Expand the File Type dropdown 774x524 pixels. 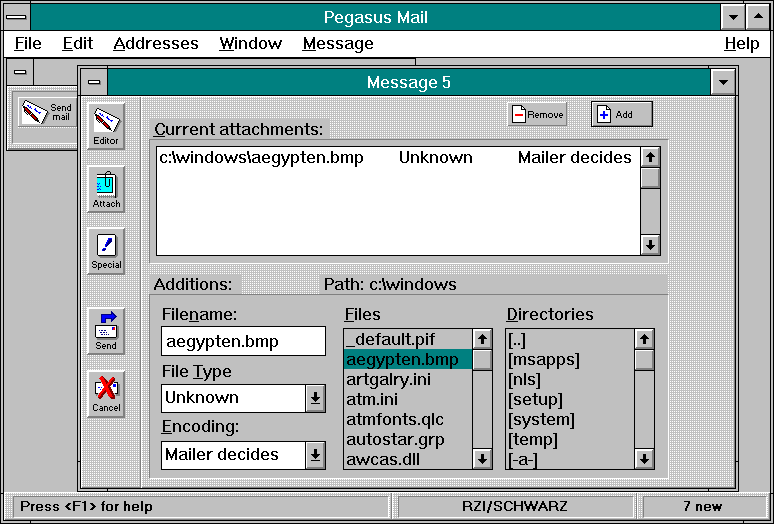point(315,398)
